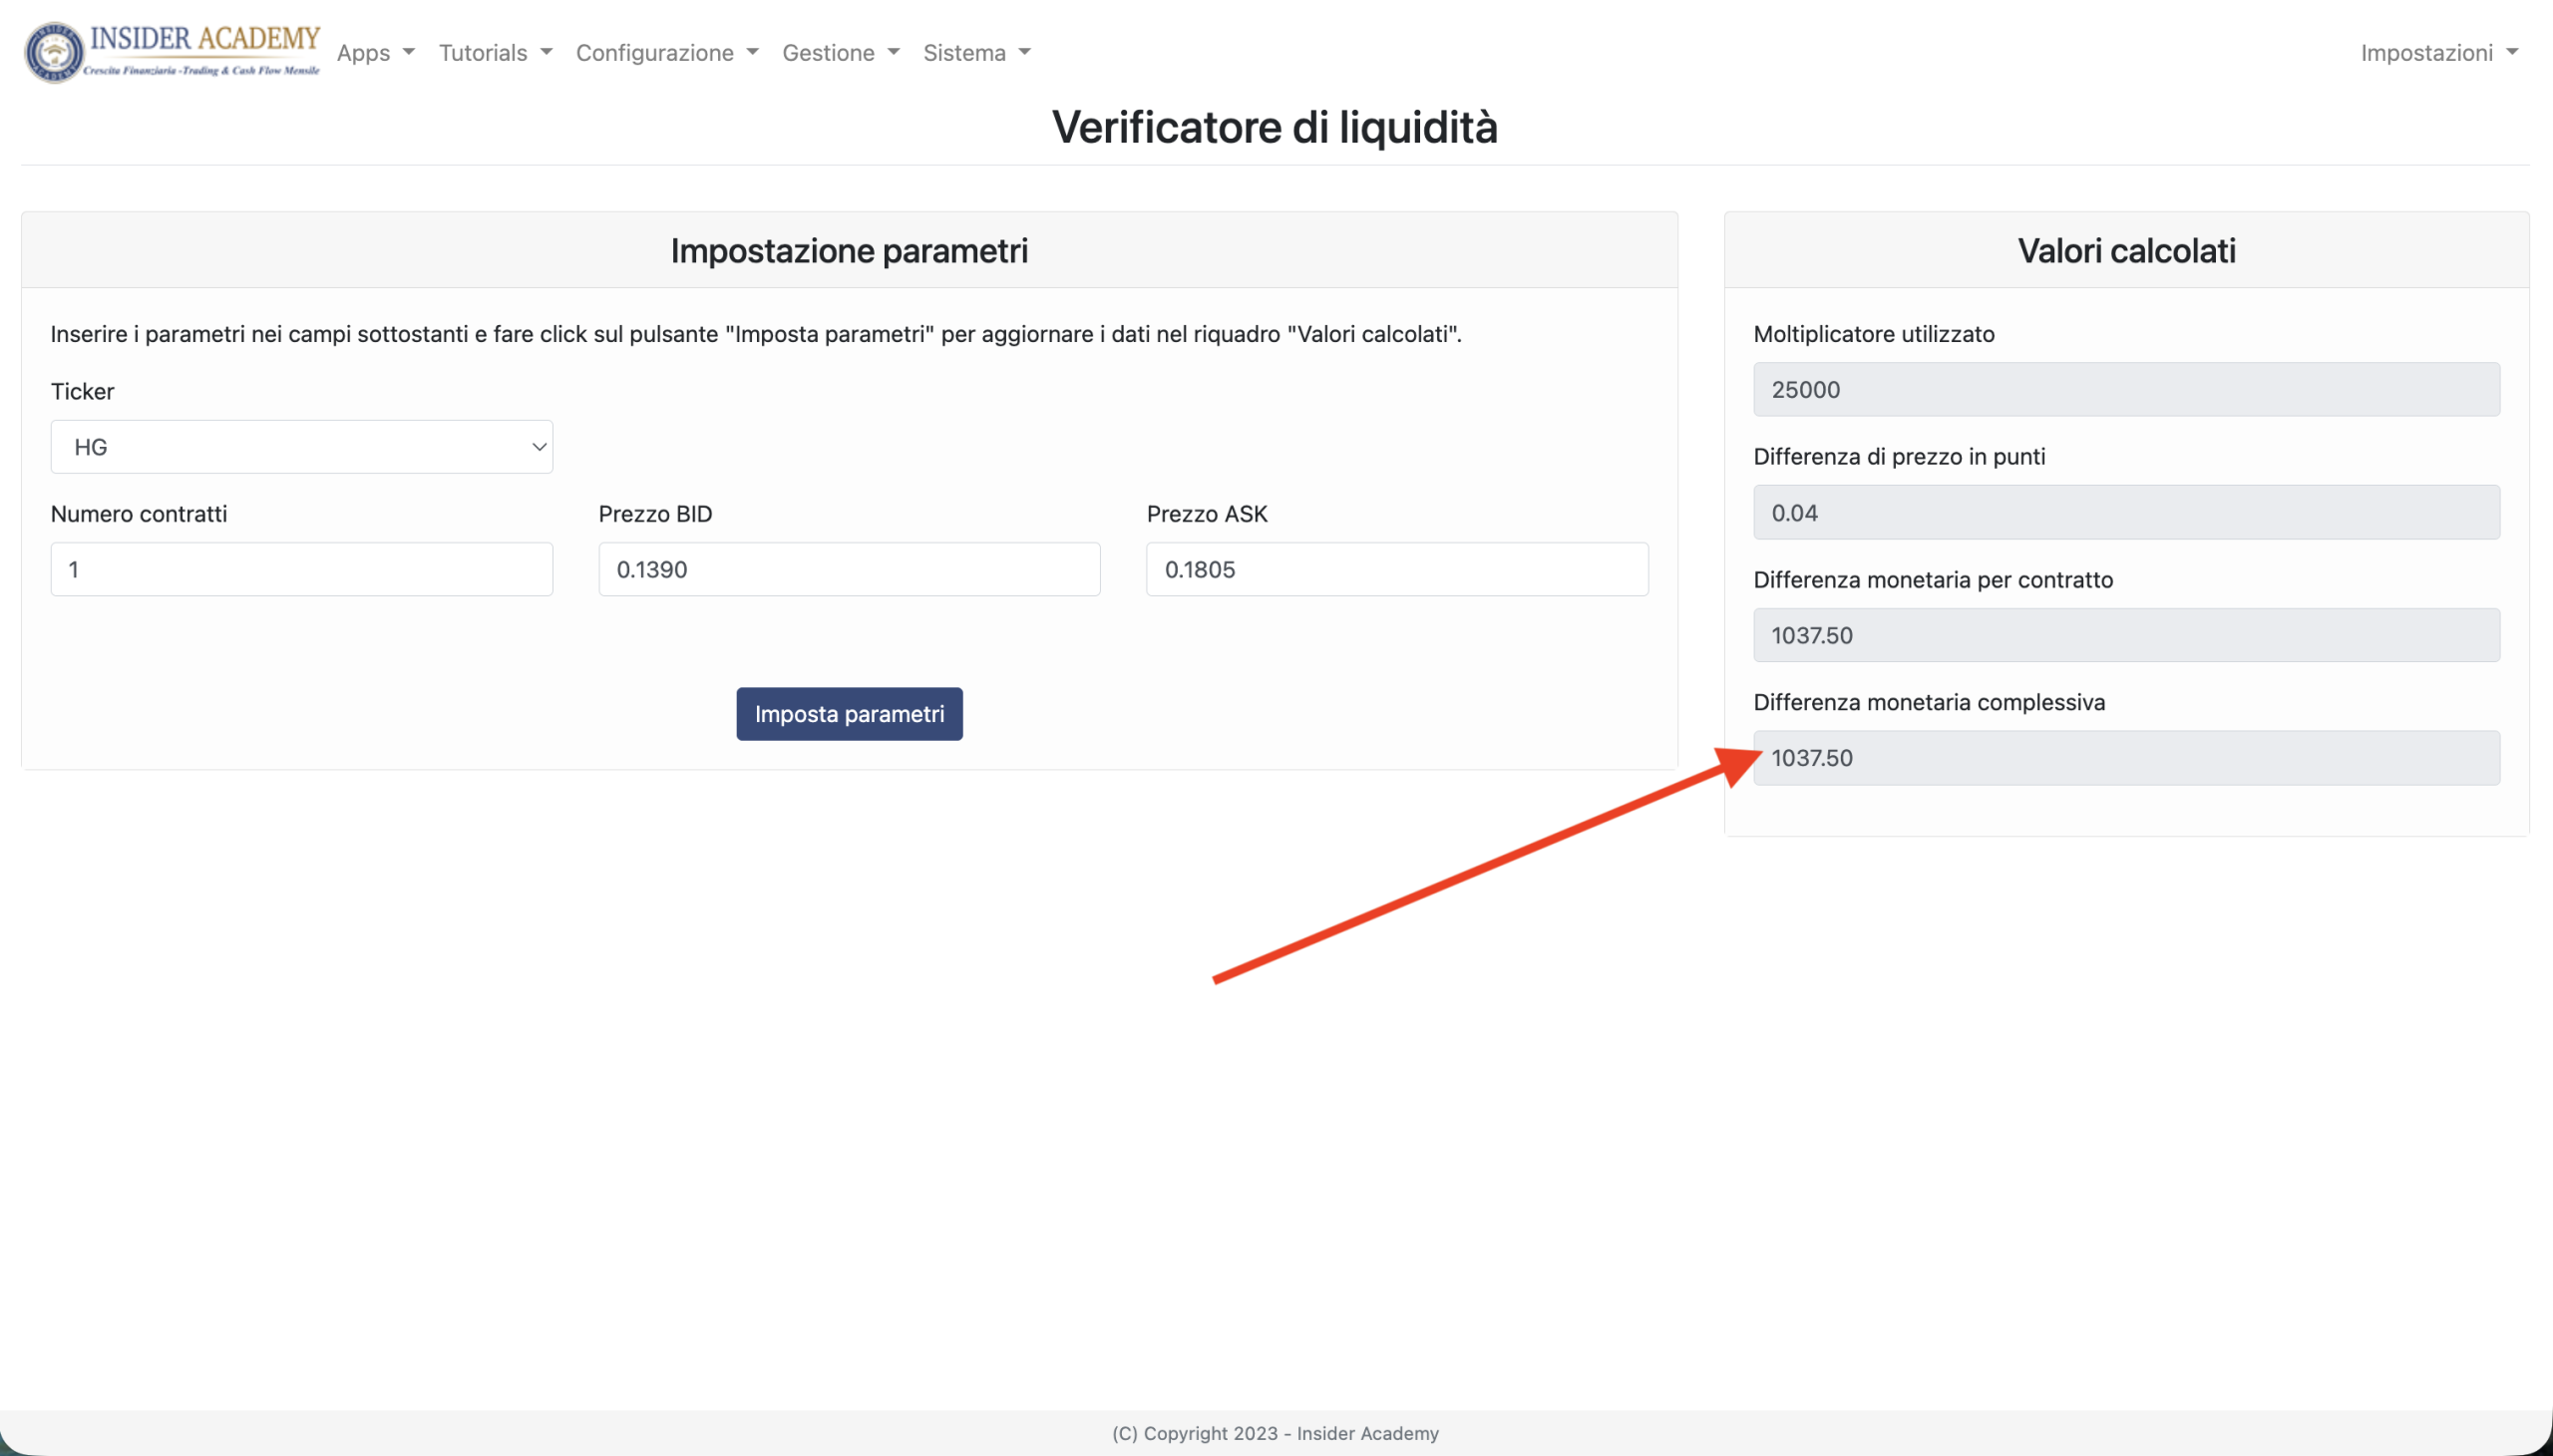Open the Impostazioni menu
Image resolution: width=2553 pixels, height=1456 pixels.
2439,53
